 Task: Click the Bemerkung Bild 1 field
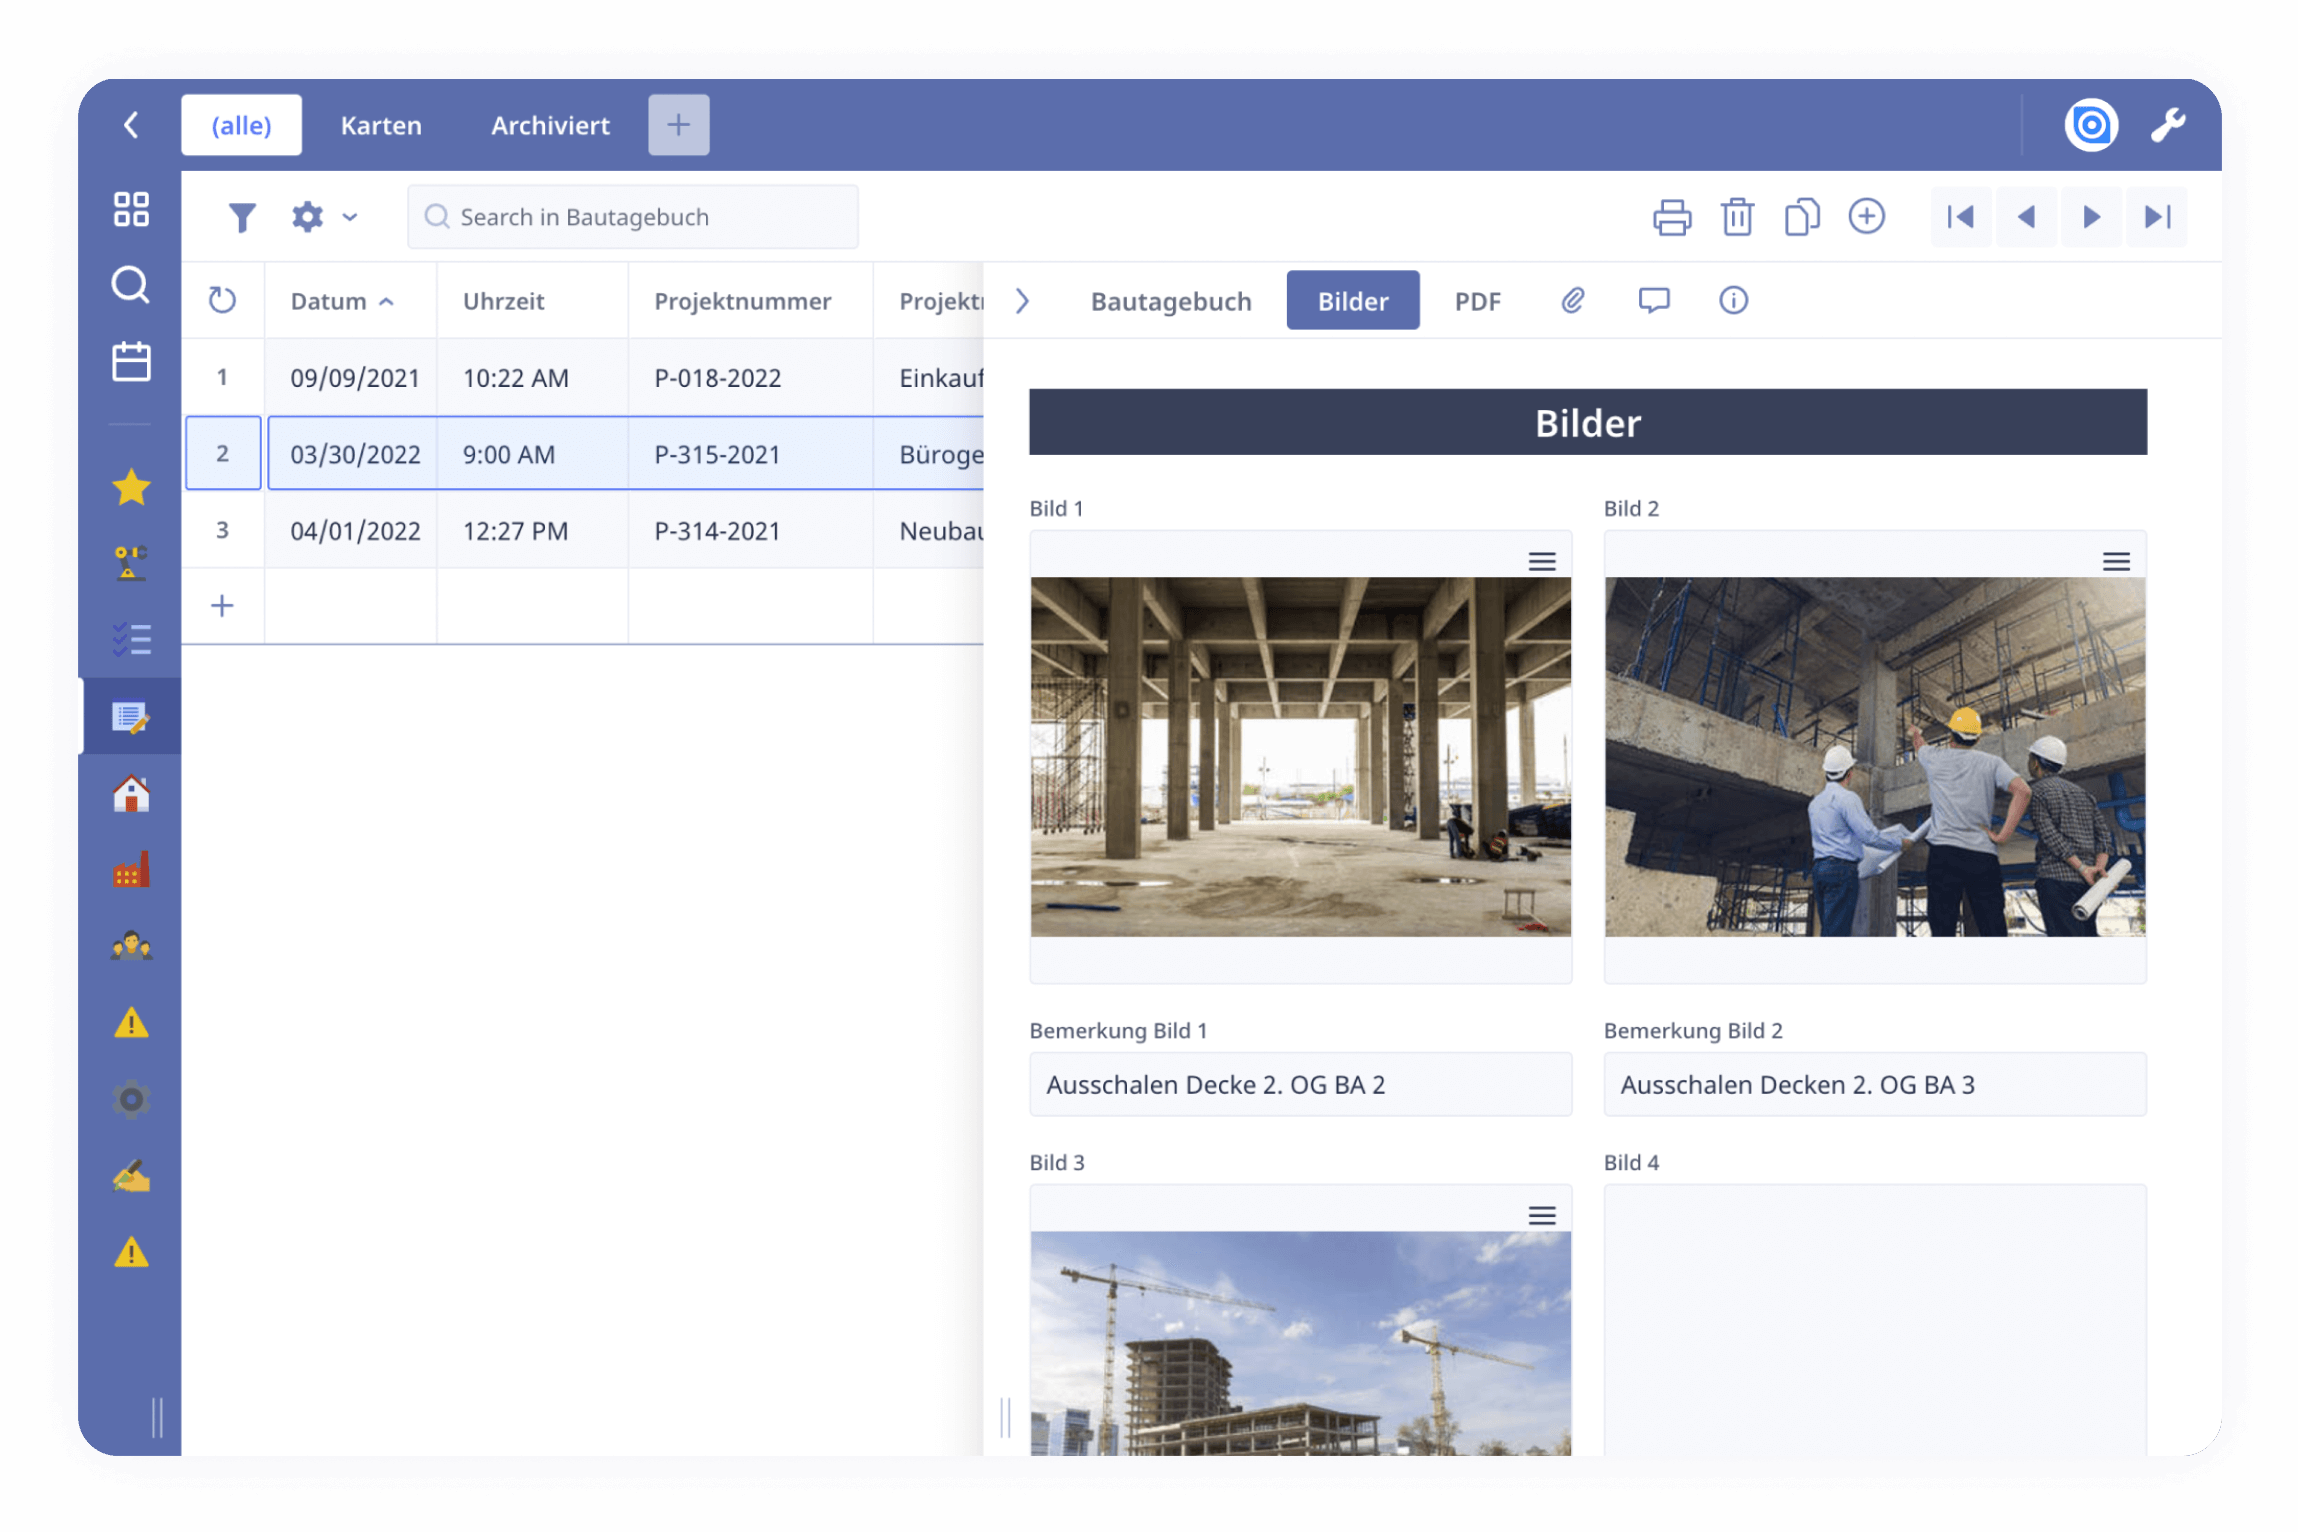[x=1300, y=1084]
